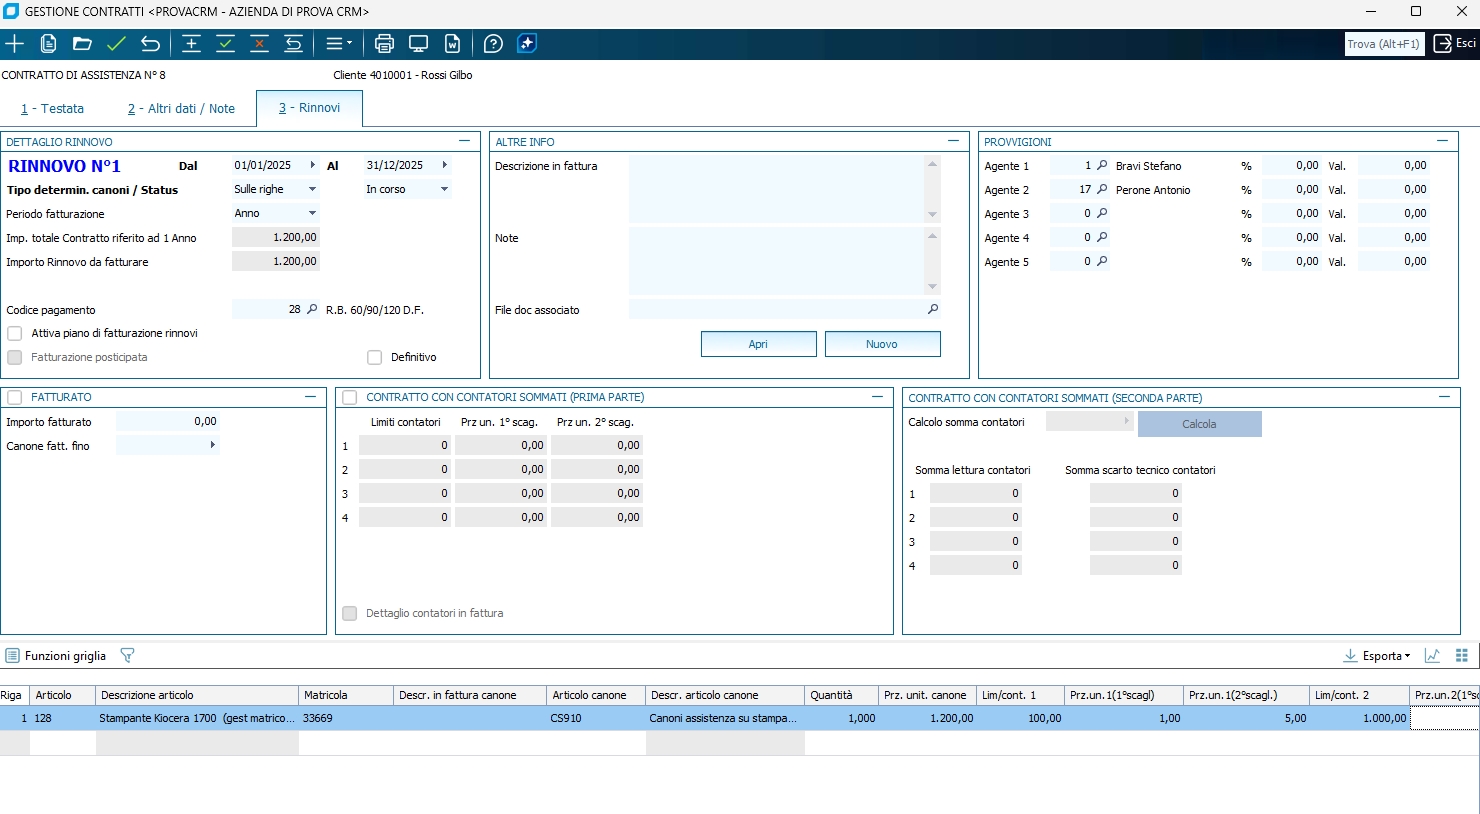Click the grid filter funnel icon

[127, 656]
